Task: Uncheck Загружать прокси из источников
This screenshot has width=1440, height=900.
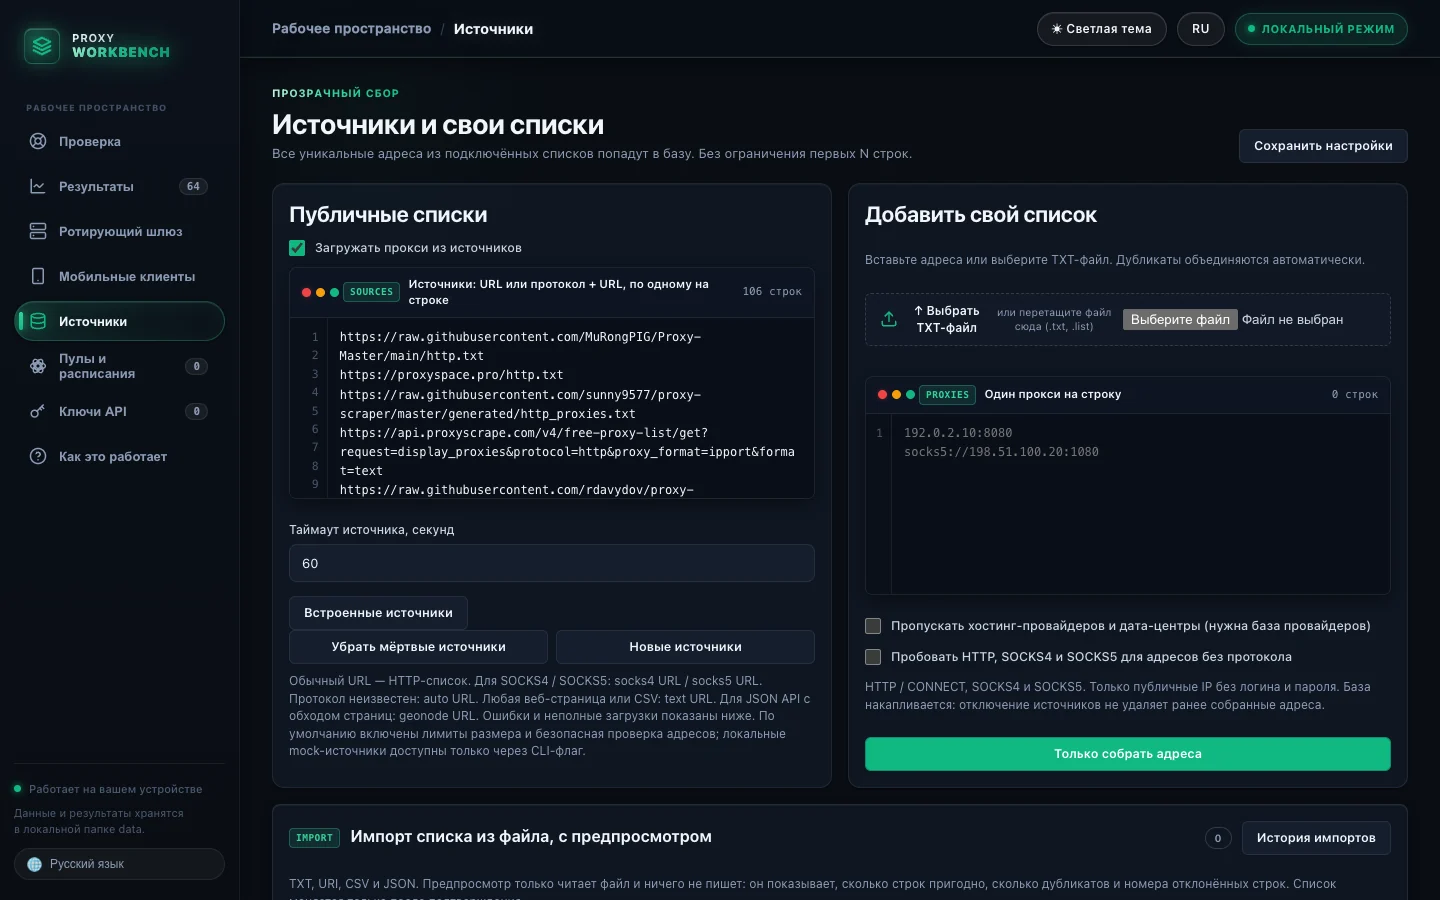Action: (x=297, y=248)
